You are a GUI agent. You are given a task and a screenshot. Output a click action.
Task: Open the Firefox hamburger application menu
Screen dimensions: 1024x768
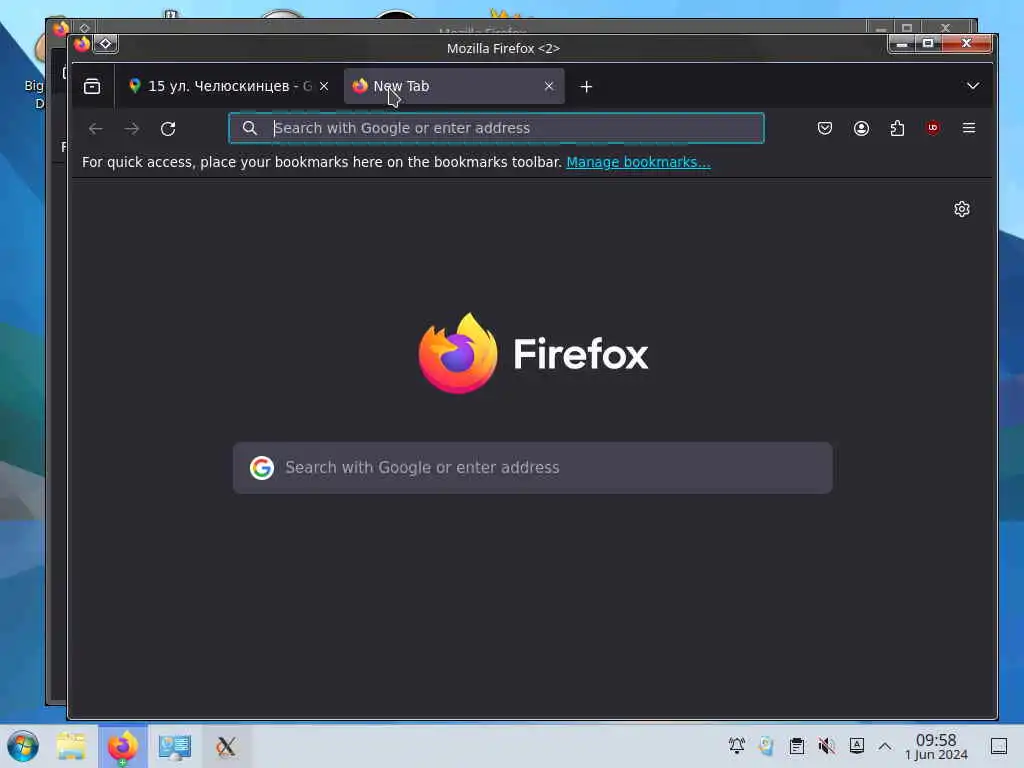[969, 128]
